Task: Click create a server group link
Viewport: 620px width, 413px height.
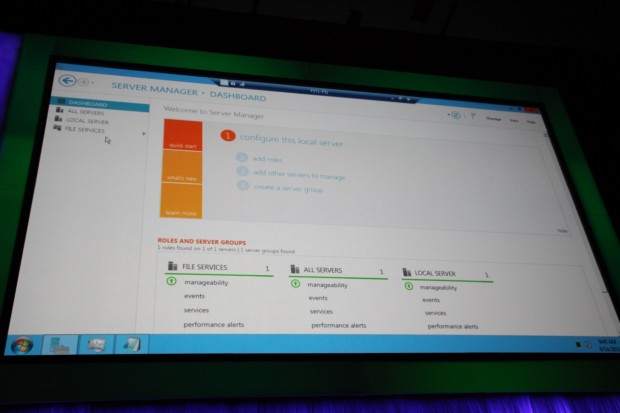Action: pyautogui.click(x=289, y=188)
